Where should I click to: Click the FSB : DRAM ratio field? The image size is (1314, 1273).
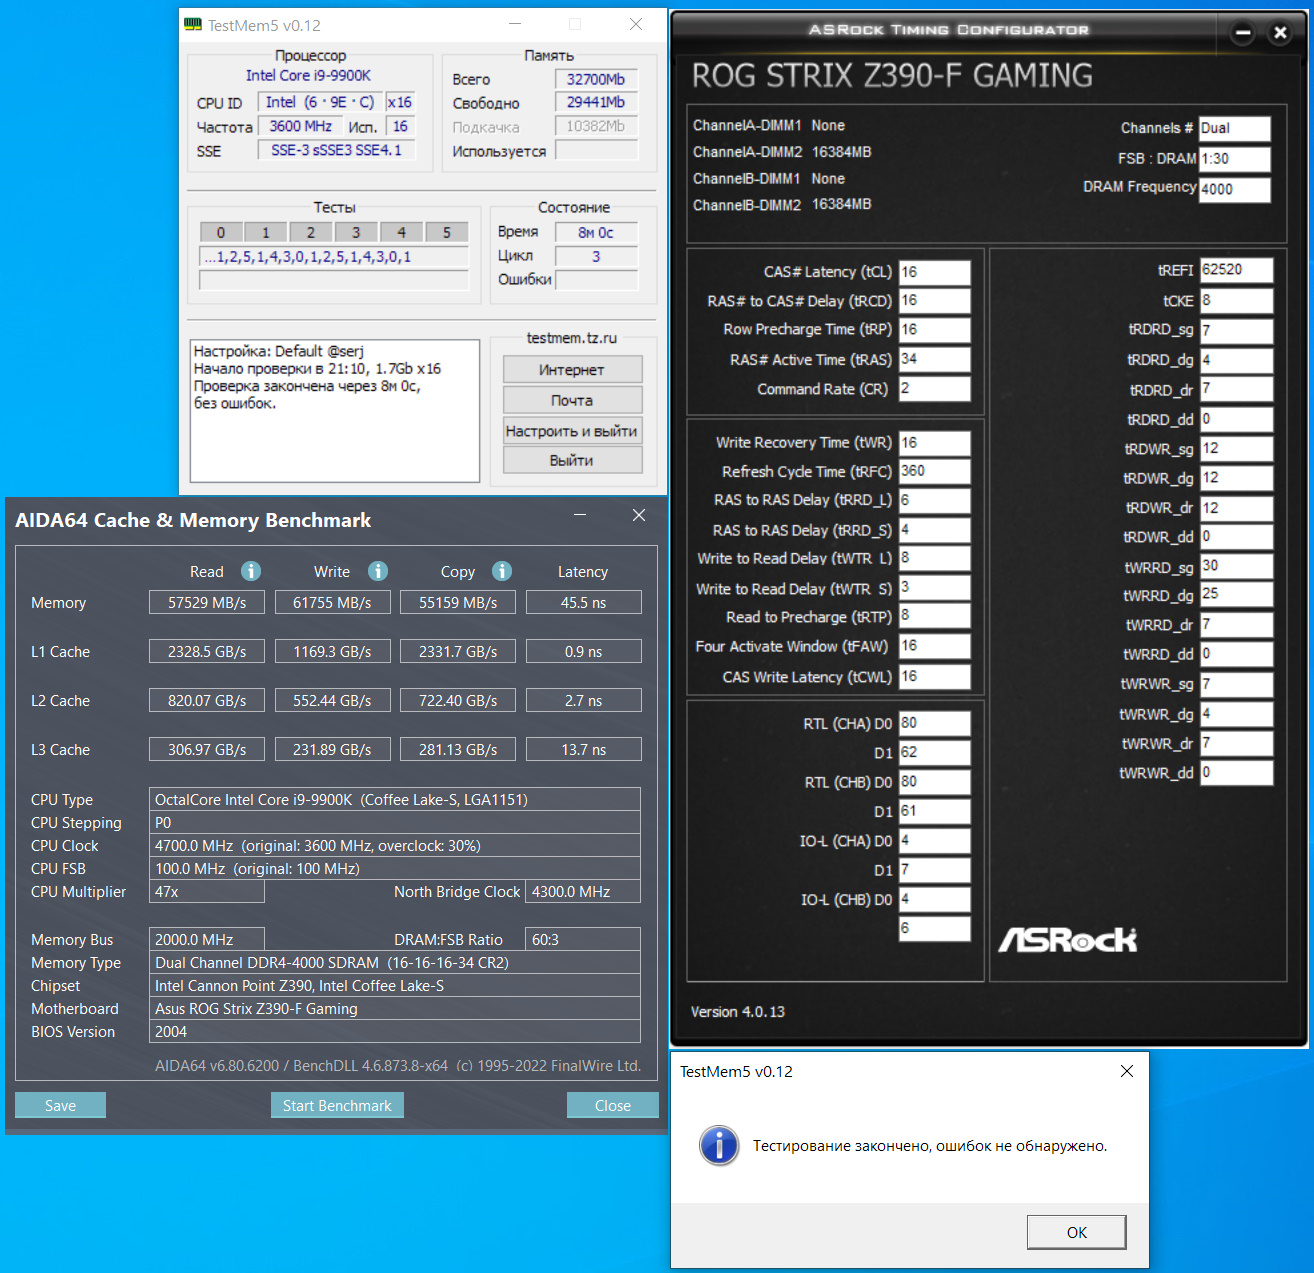pos(1235,159)
